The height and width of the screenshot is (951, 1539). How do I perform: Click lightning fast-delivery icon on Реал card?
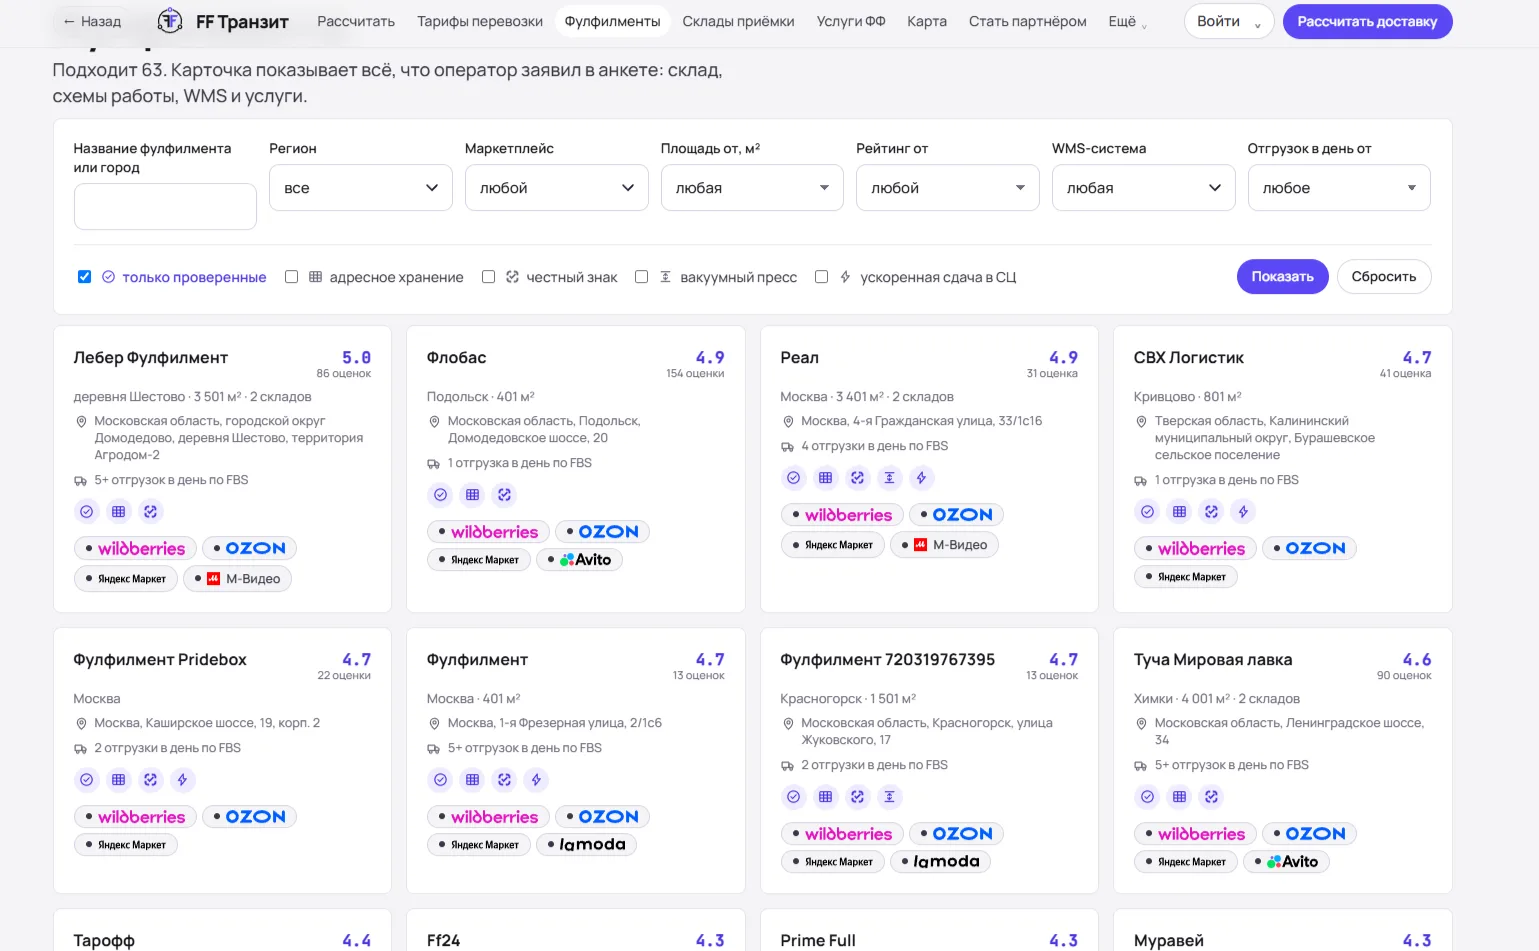click(921, 478)
